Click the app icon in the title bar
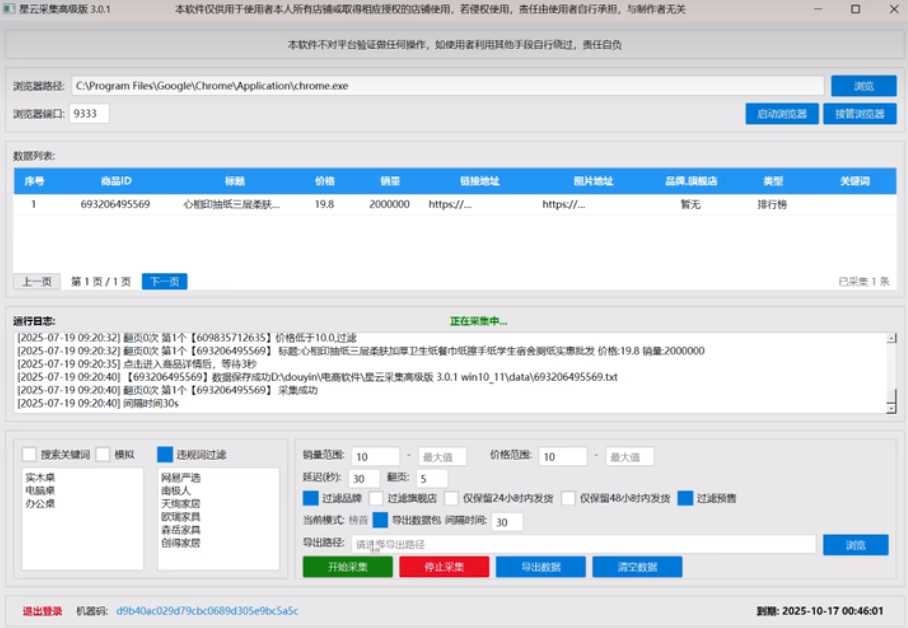This screenshot has height=628, width=908. pos(10,9)
